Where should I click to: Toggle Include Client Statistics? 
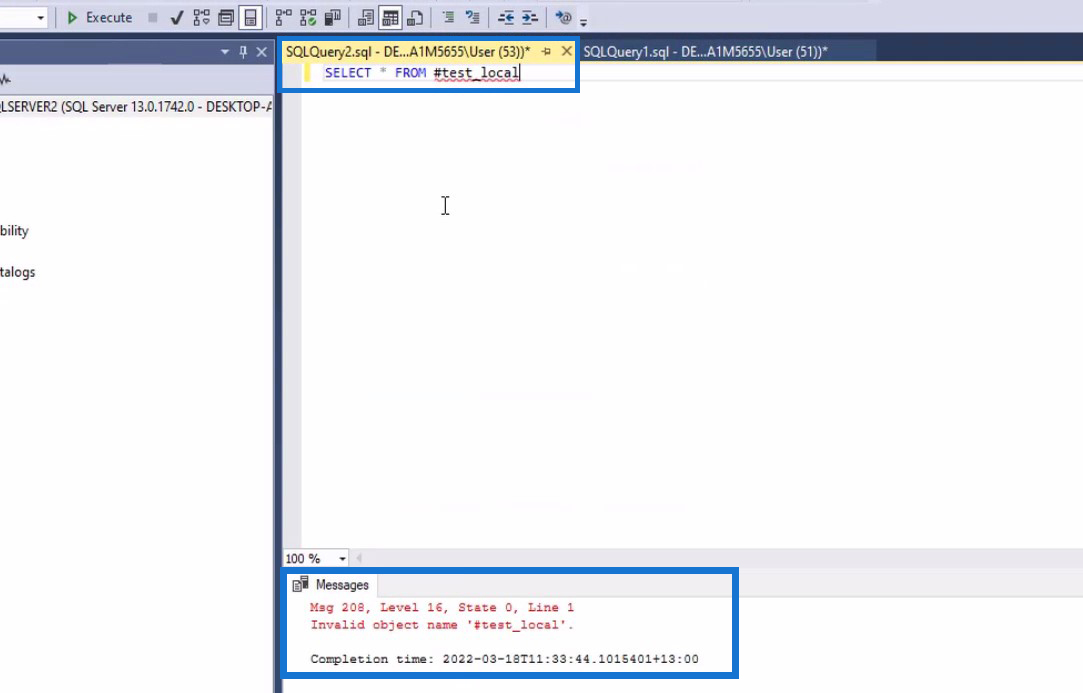point(333,17)
